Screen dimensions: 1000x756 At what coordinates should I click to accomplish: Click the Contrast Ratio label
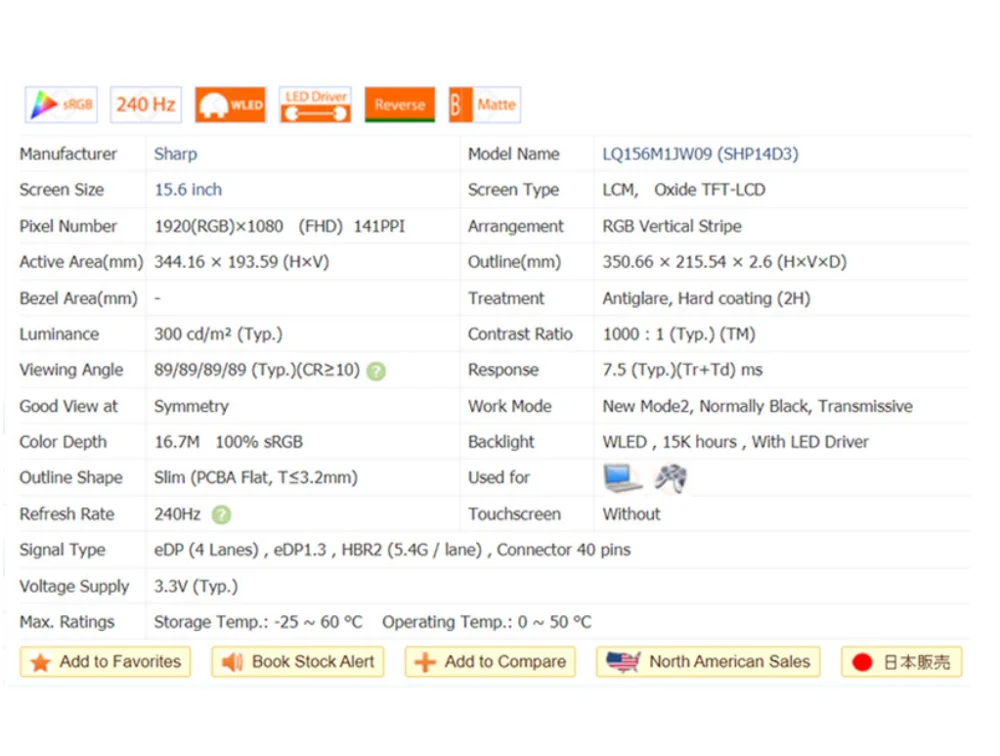(x=520, y=334)
